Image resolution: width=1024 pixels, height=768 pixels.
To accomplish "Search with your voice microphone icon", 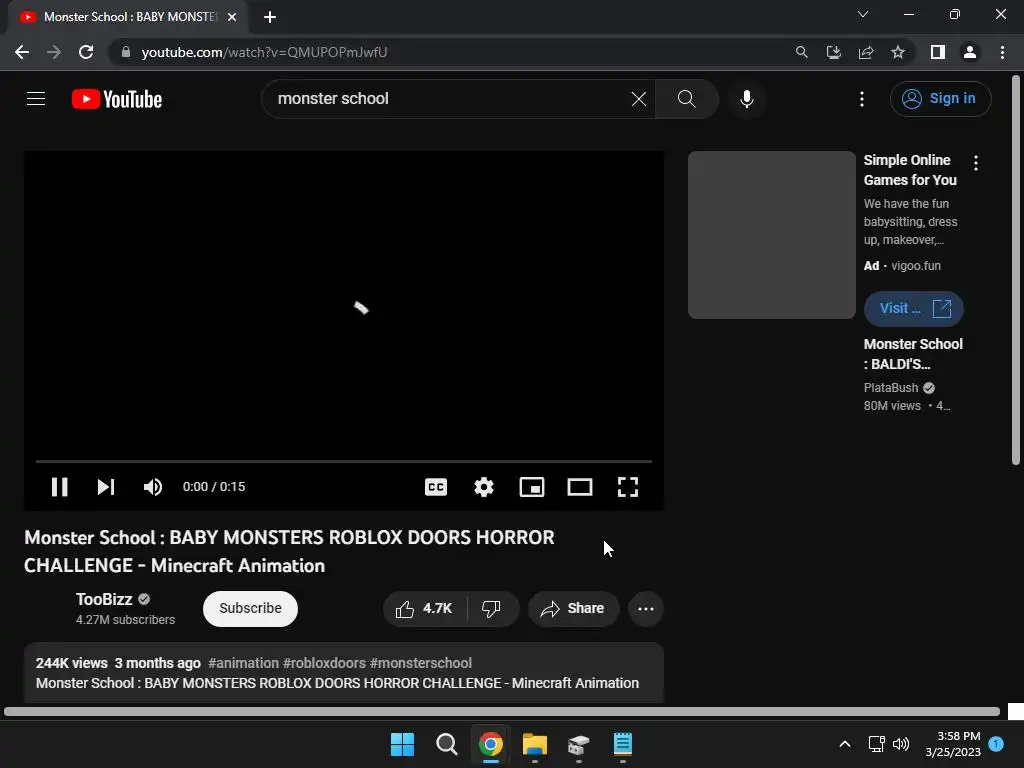I will click(x=746, y=99).
